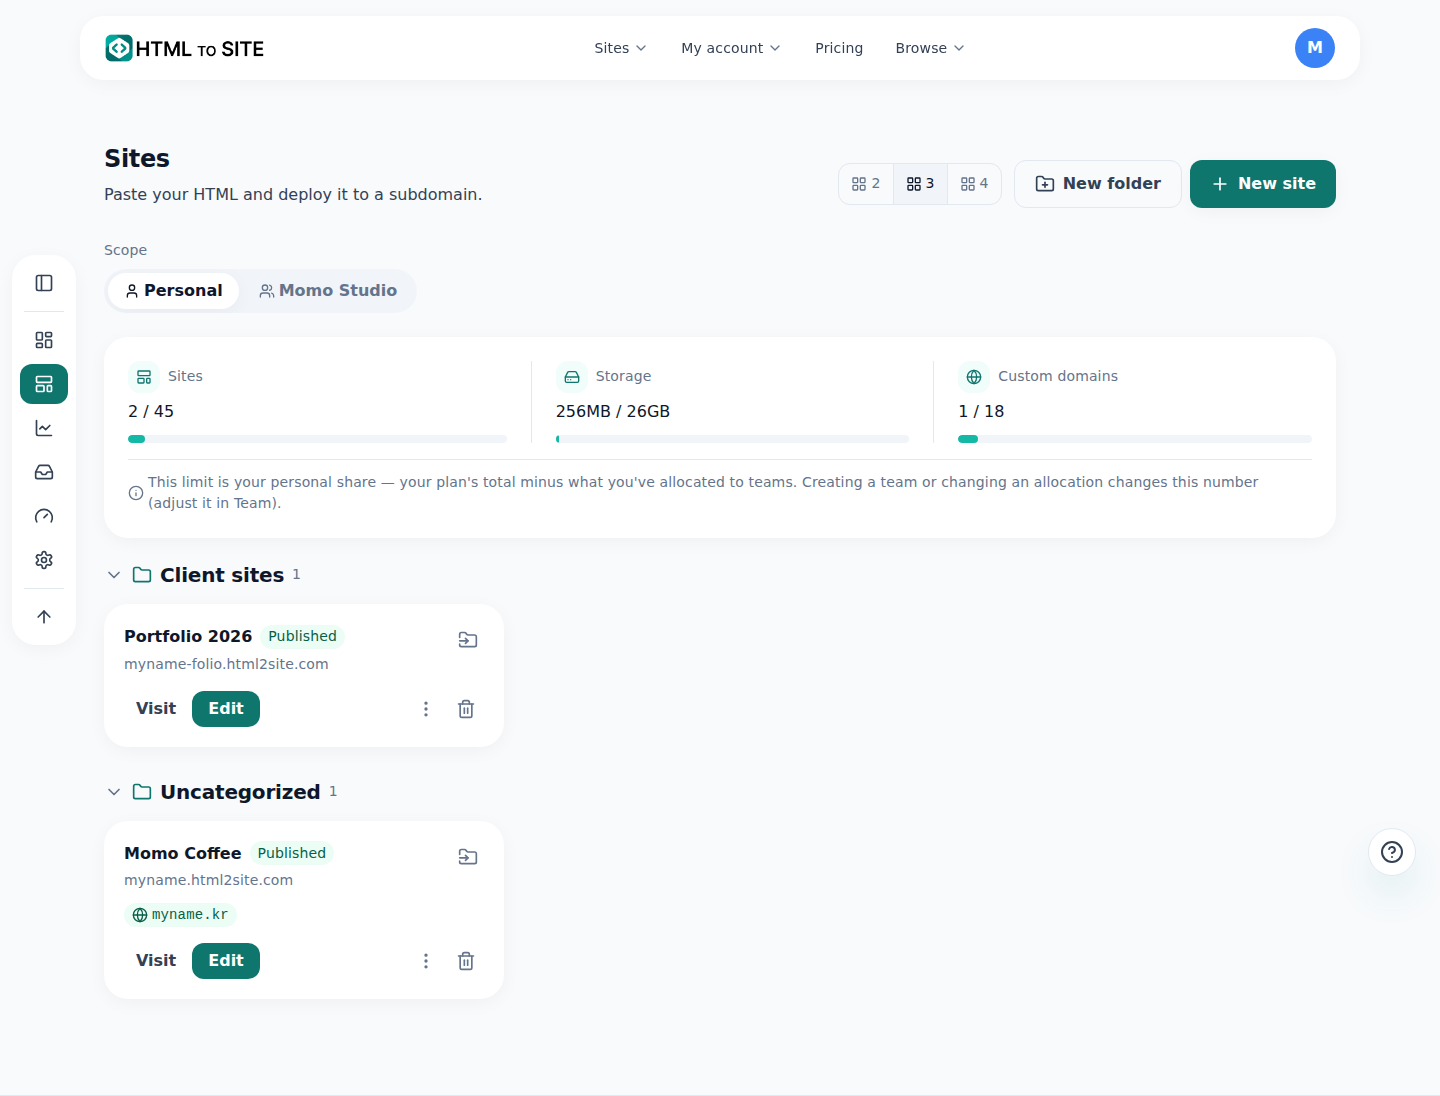Delete Momo Coffee with trash icon
The image size is (1440, 1096).
(x=466, y=961)
